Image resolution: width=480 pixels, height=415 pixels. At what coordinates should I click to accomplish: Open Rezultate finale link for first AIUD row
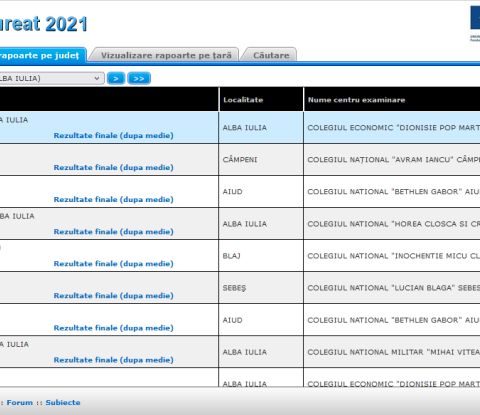pyautogui.click(x=114, y=199)
